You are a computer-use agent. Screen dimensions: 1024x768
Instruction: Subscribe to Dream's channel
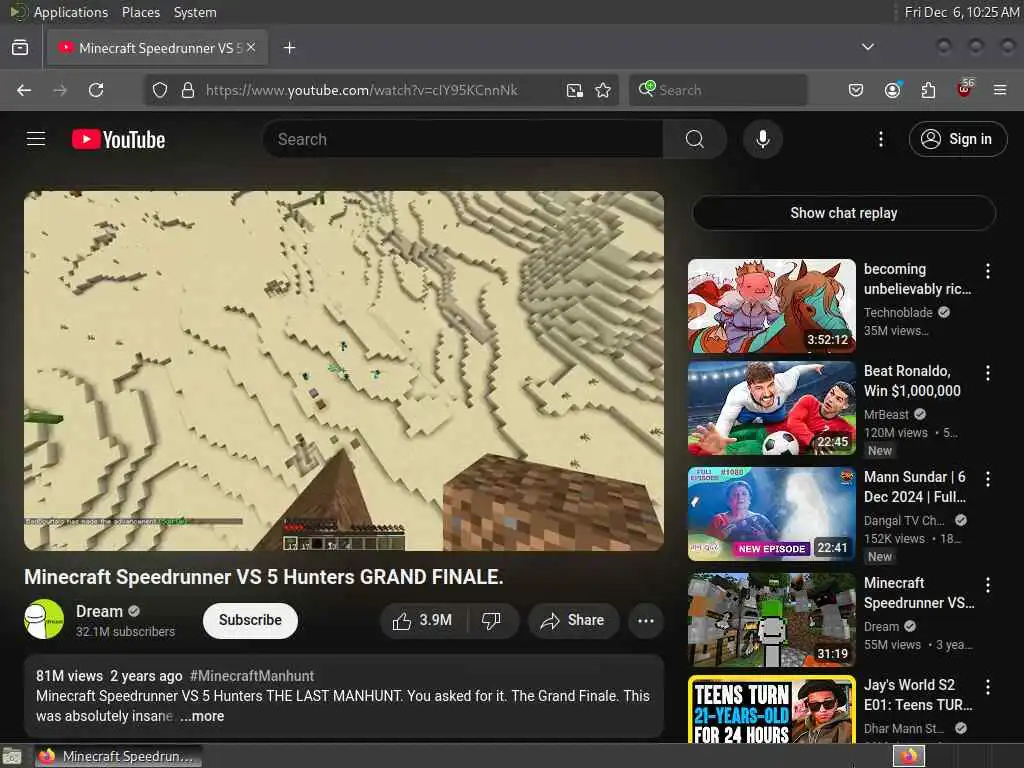250,620
